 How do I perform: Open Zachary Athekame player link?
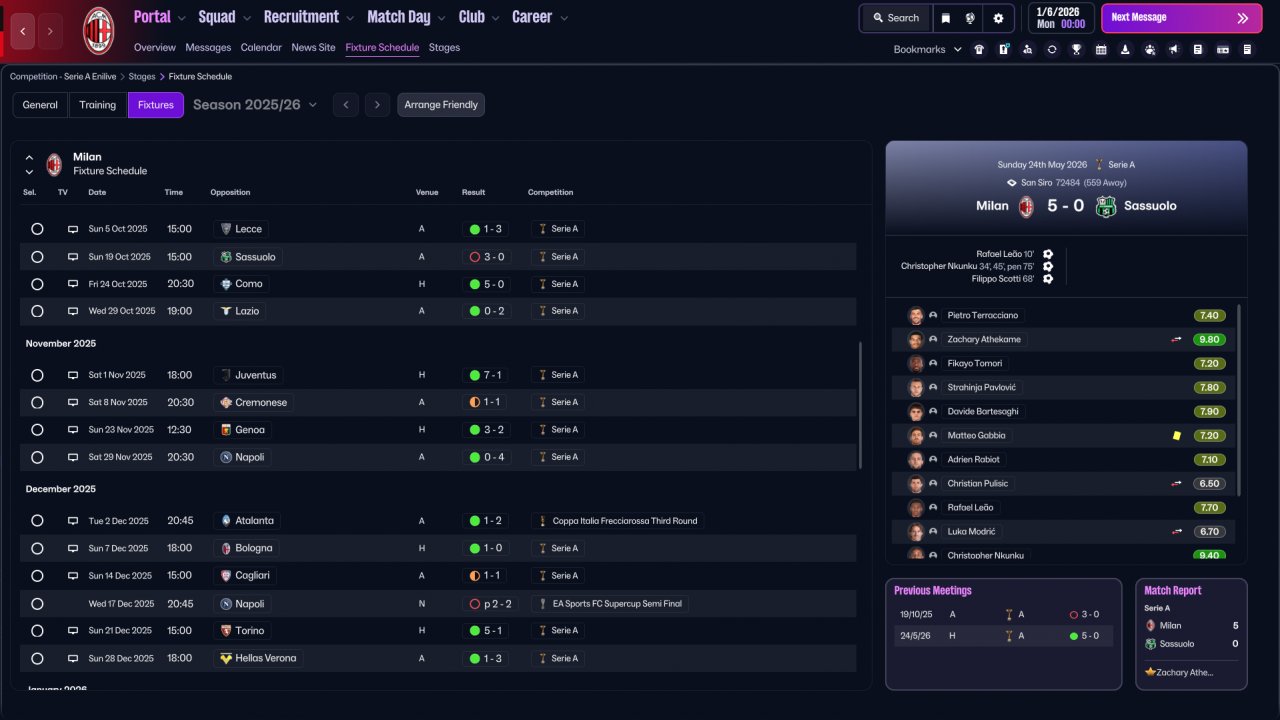pyautogui.click(x=984, y=339)
